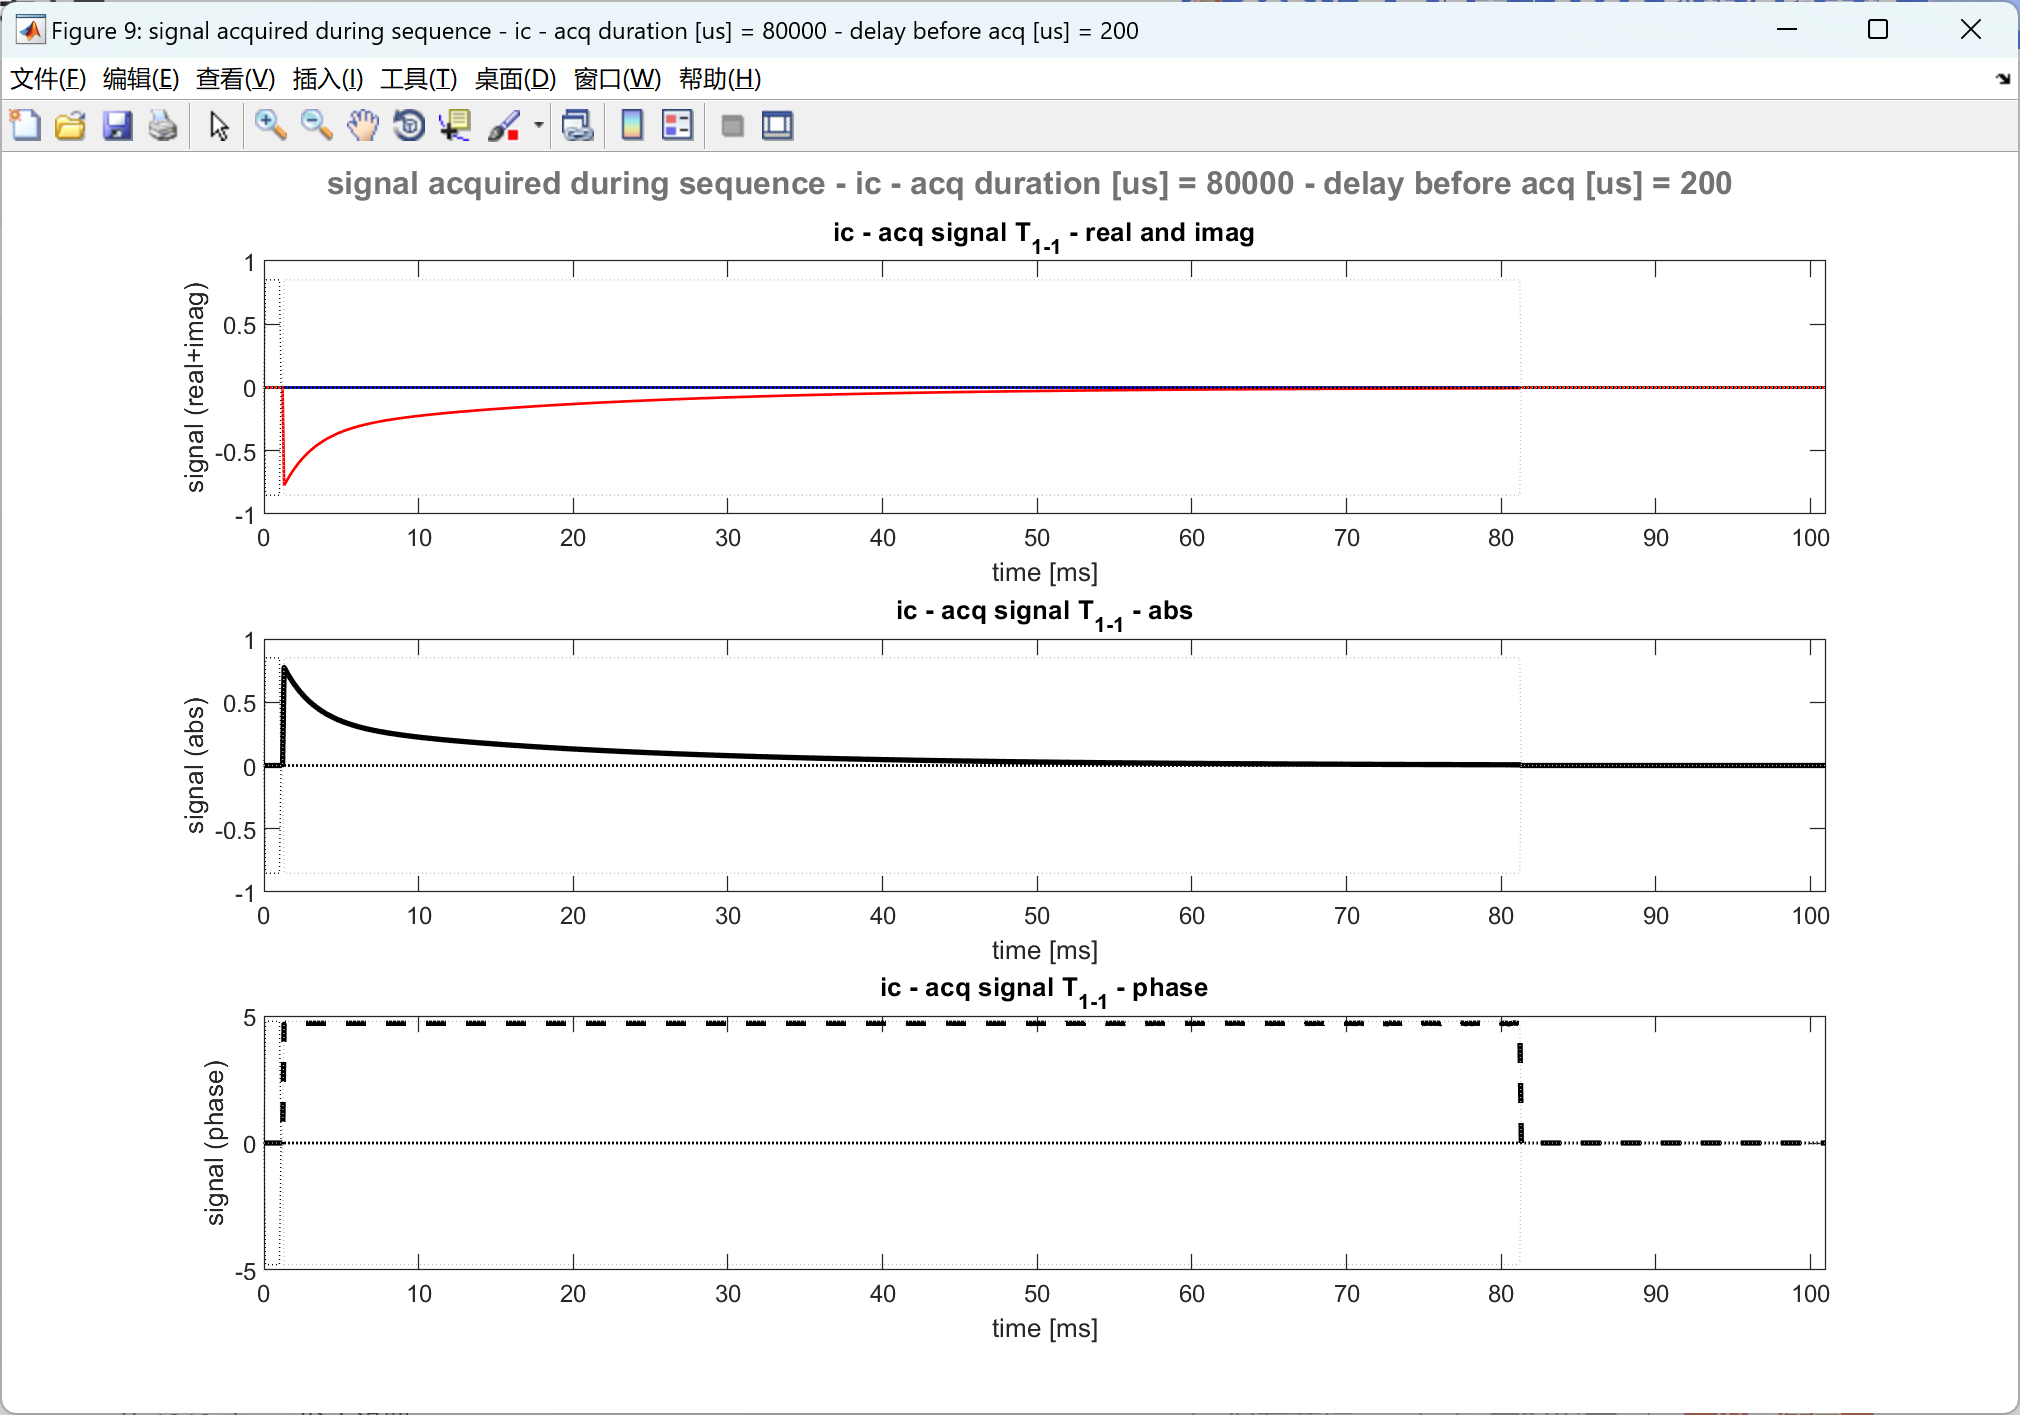Click the red curve in top plot

pos(420,415)
